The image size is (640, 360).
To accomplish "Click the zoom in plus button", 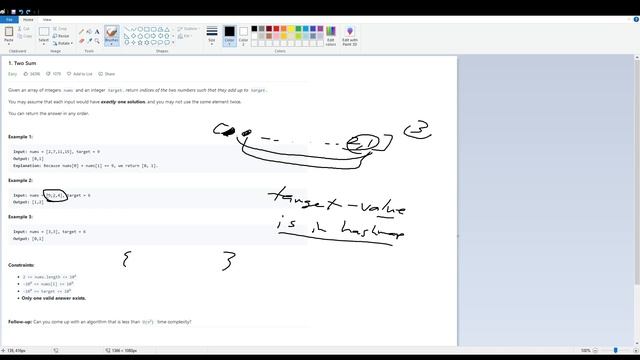I will 636,350.
